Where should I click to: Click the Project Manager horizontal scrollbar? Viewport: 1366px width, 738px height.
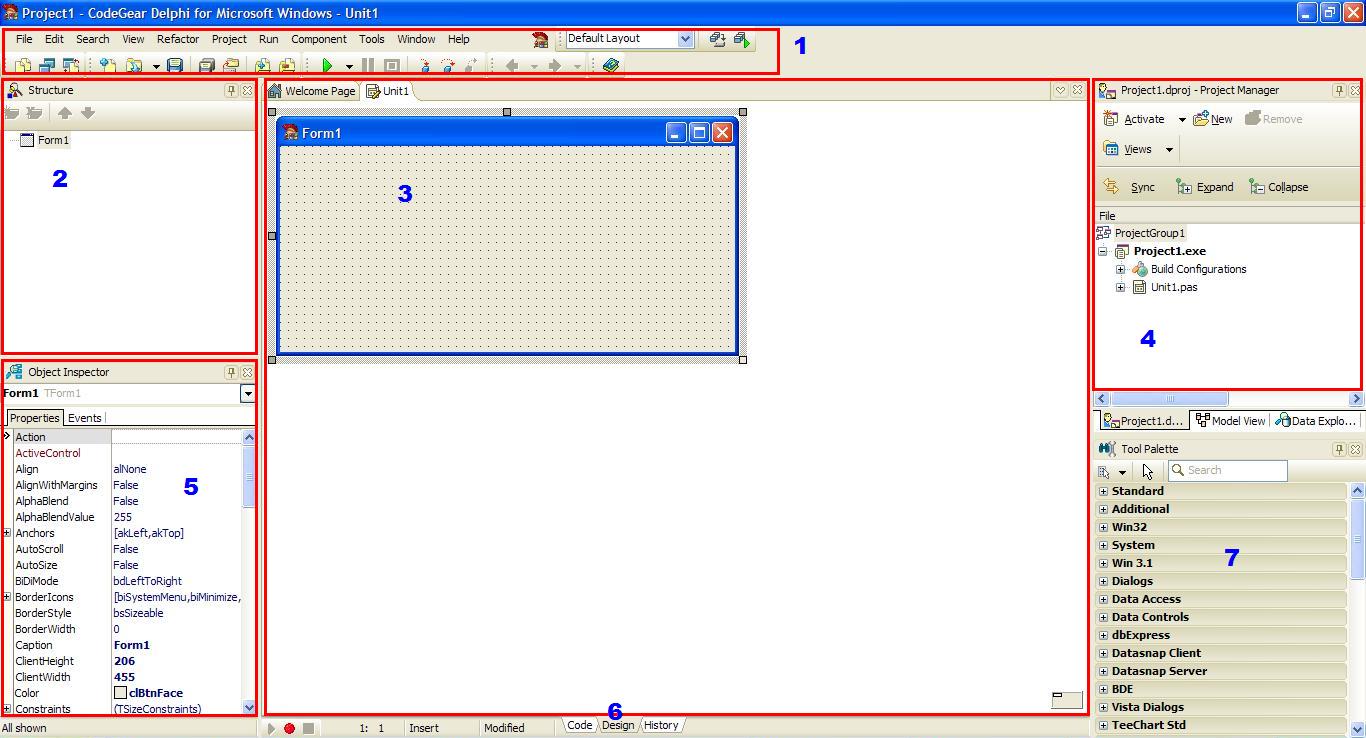(x=1229, y=399)
